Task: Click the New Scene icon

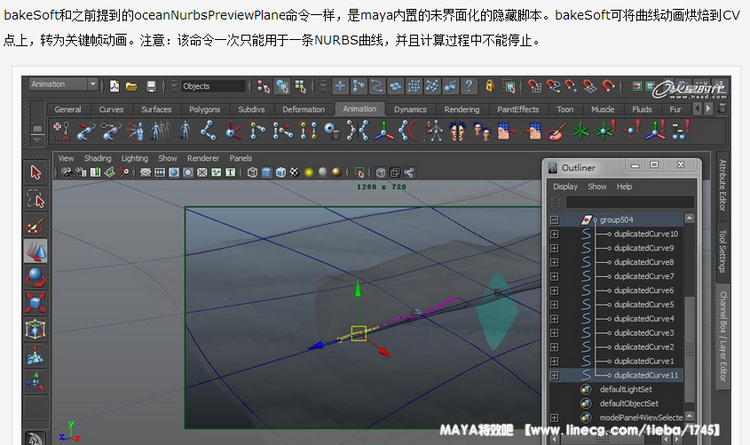Action: [x=114, y=86]
